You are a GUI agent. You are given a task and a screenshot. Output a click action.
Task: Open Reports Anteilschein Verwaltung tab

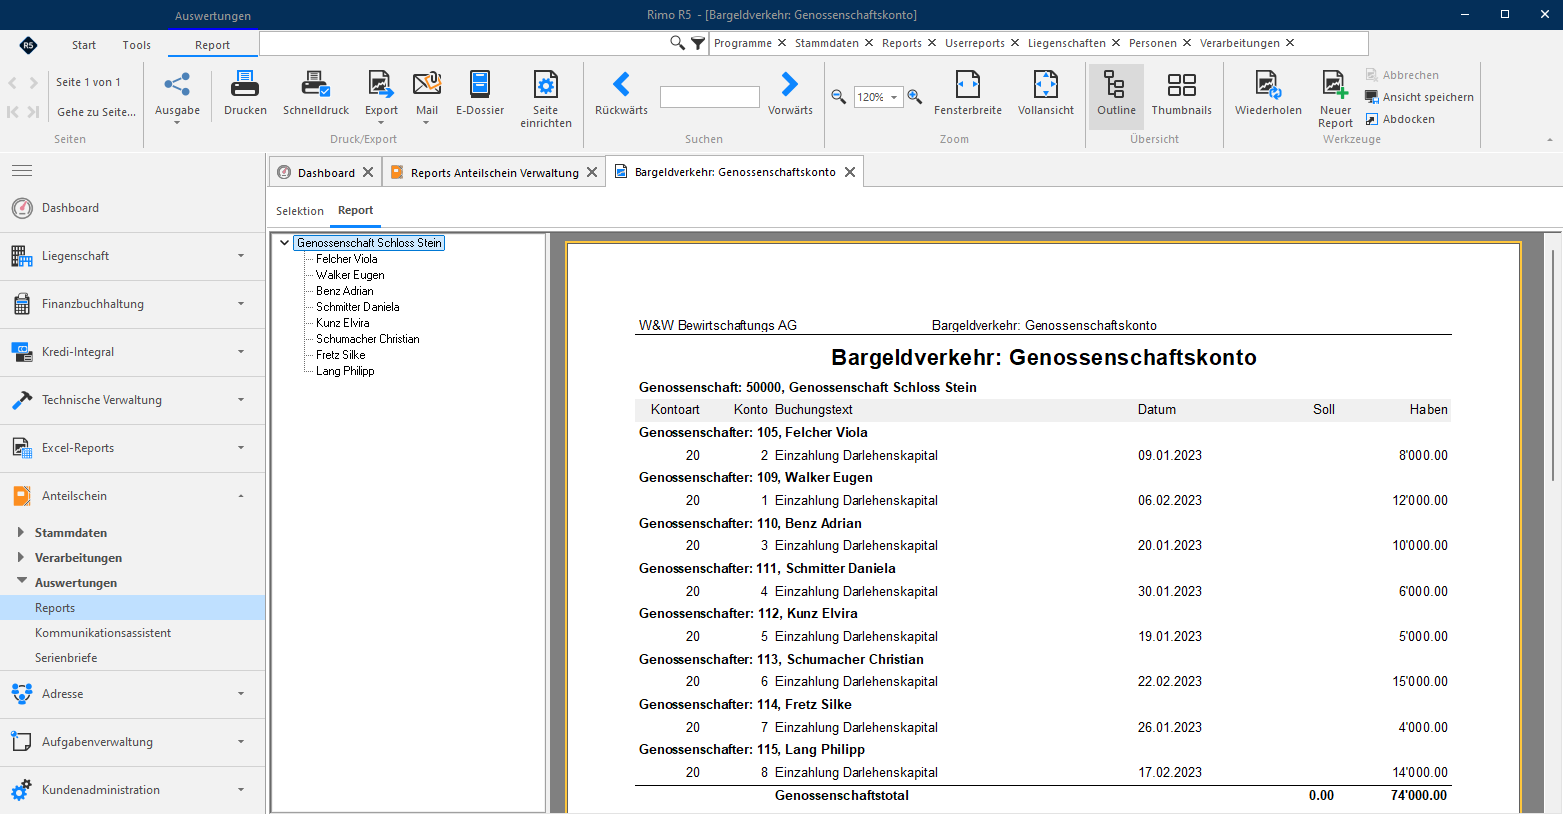click(x=494, y=172)
